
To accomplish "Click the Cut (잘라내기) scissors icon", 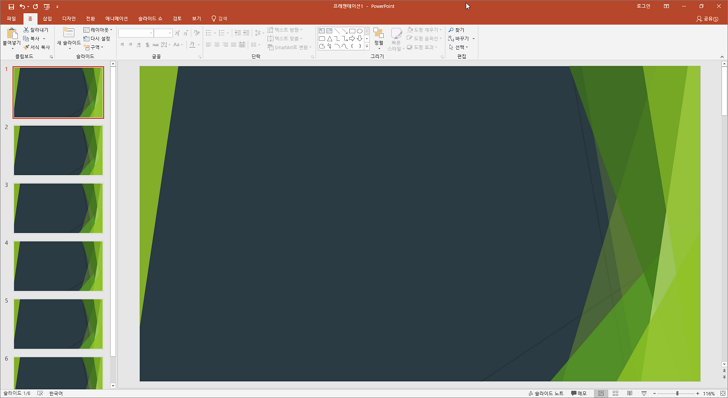I will point(26,30).
